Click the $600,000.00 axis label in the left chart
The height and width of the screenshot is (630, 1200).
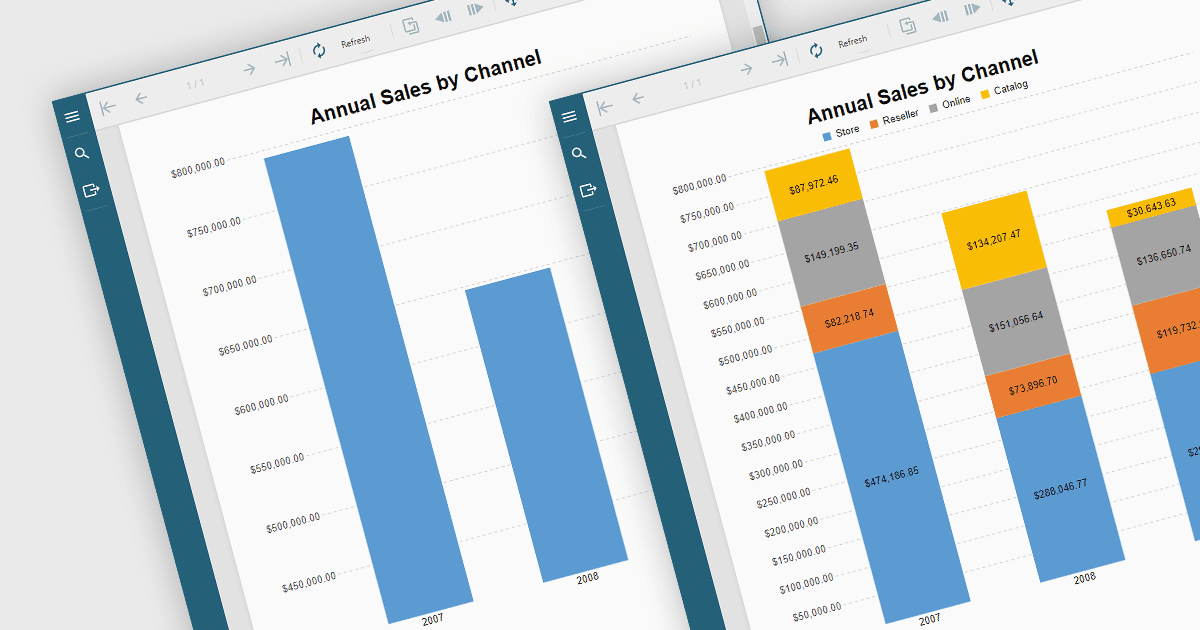coord(260,403)
